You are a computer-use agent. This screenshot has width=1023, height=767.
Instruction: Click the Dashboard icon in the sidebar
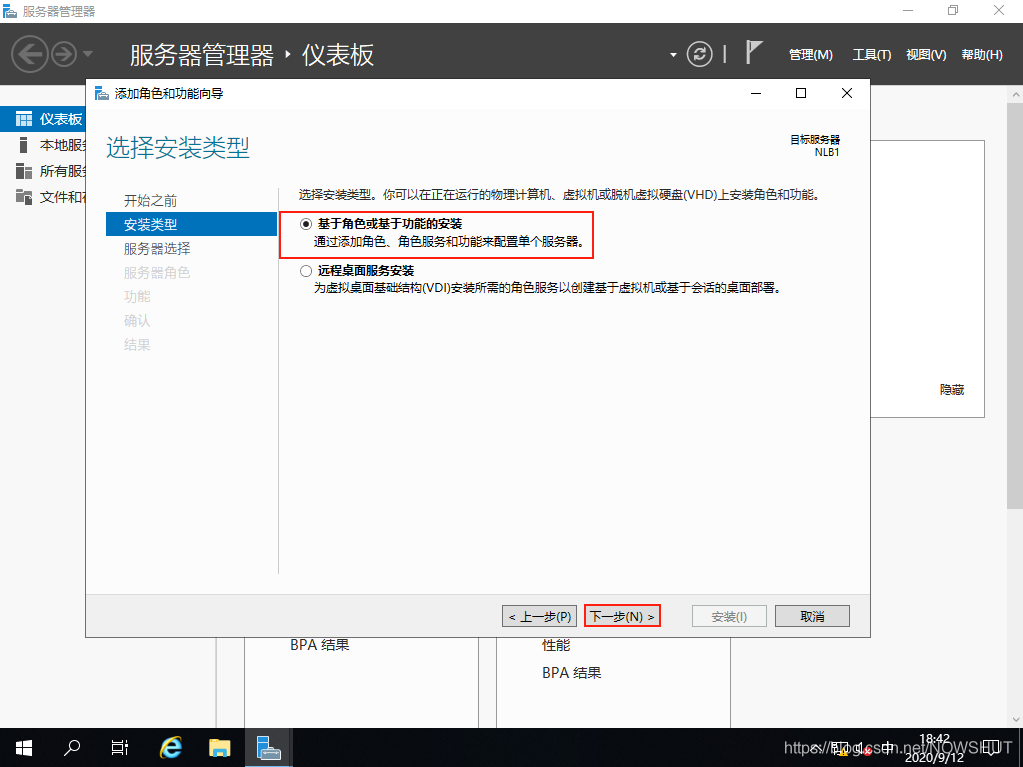[24, 119]
